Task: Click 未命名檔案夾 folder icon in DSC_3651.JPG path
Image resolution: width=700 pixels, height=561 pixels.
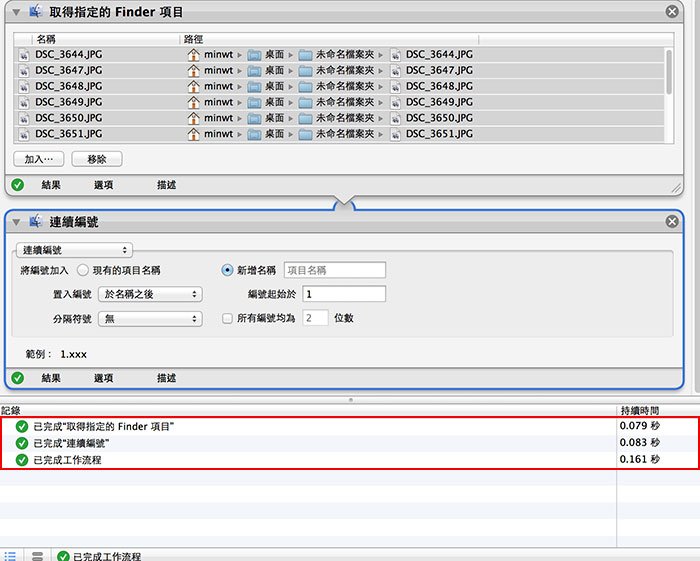Action: 305,134
